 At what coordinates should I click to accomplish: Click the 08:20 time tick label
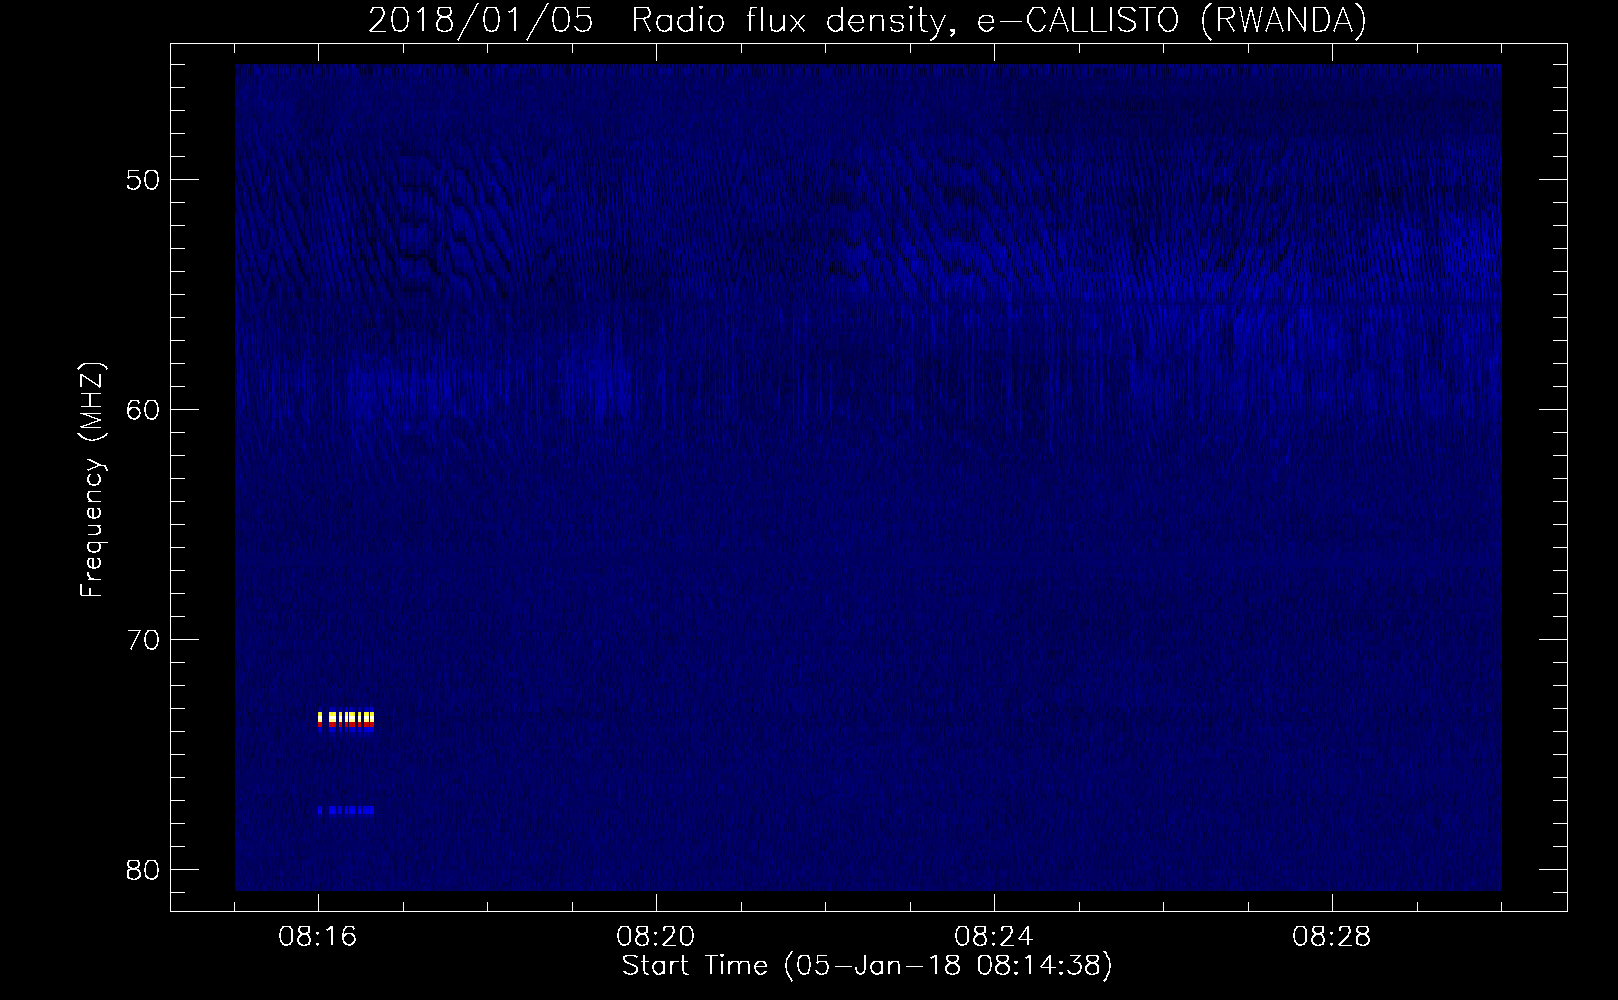tap(655, 937)
